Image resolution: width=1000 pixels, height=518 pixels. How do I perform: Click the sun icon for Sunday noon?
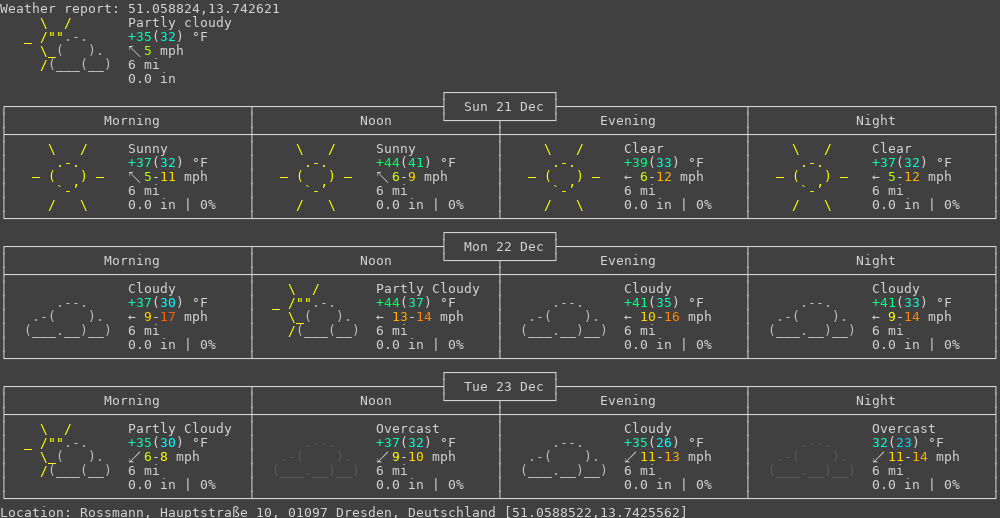tap(316, 177)
